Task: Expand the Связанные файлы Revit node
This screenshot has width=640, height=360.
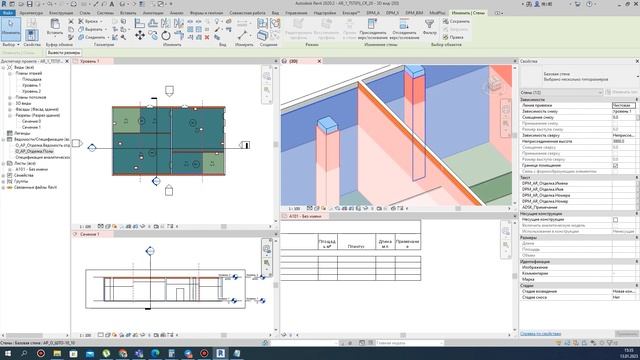Action: pyautogui.click(x=4, y=187)
